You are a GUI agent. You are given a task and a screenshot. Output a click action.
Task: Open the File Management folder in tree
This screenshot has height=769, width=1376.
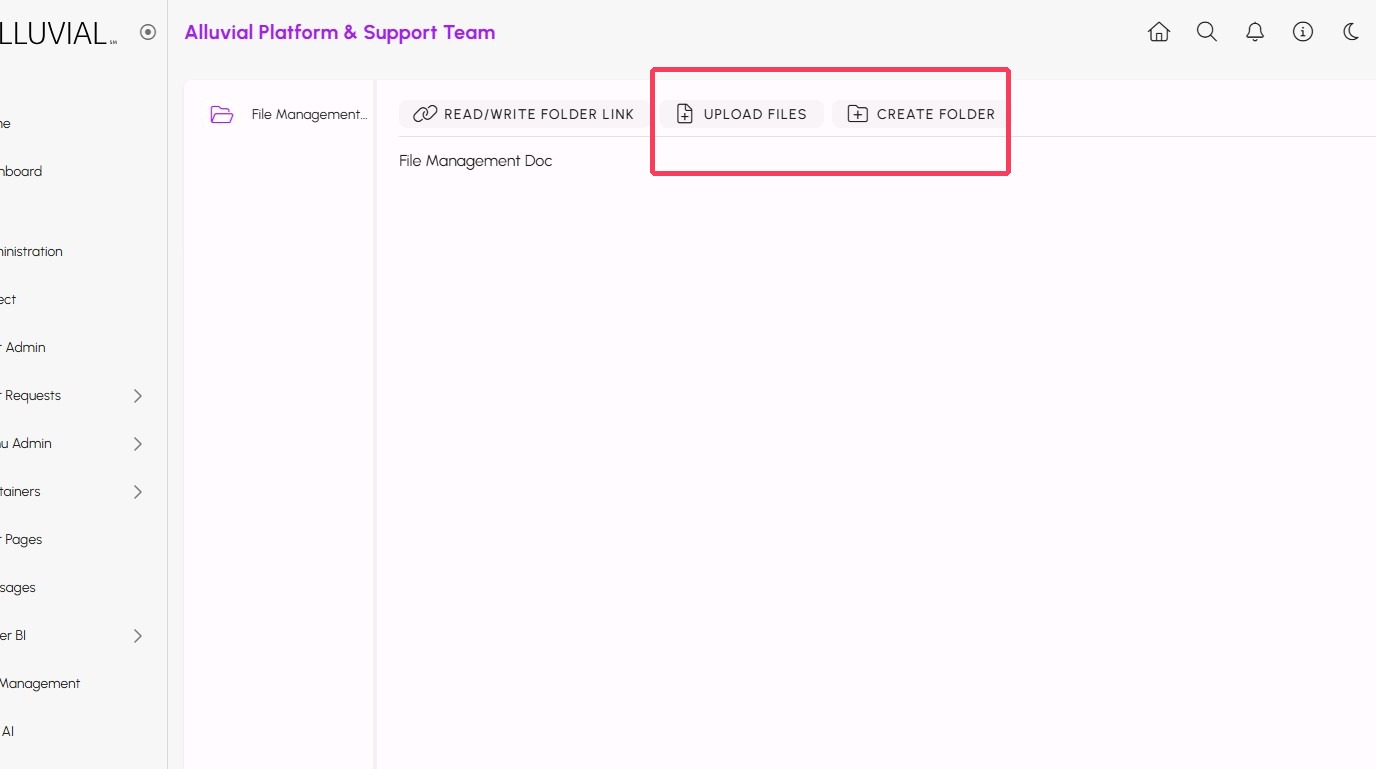pos(309,114)
